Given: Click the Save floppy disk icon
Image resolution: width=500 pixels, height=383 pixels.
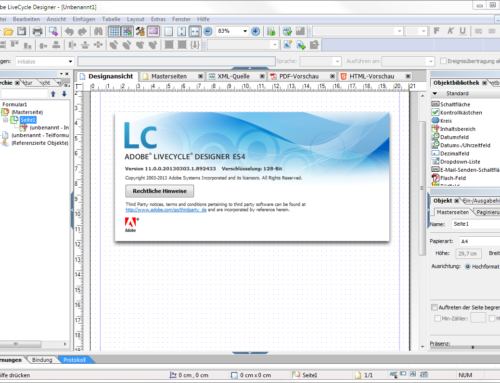Looking at the screenshot, I should [x=22, y=32].
